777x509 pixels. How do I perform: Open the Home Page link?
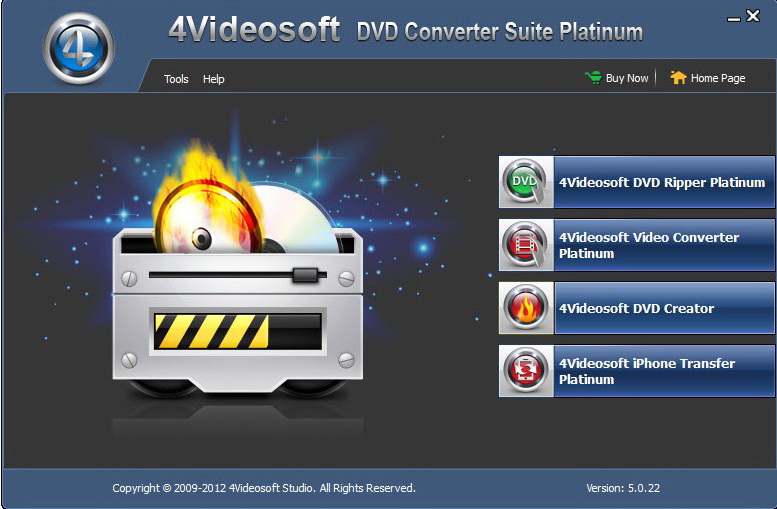pos(718,78)
